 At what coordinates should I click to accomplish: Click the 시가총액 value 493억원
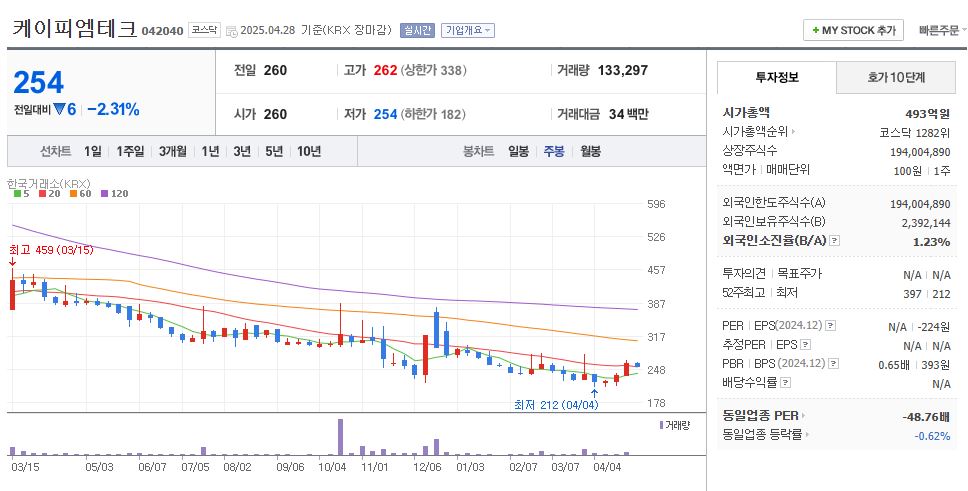[x=927, y=114]
